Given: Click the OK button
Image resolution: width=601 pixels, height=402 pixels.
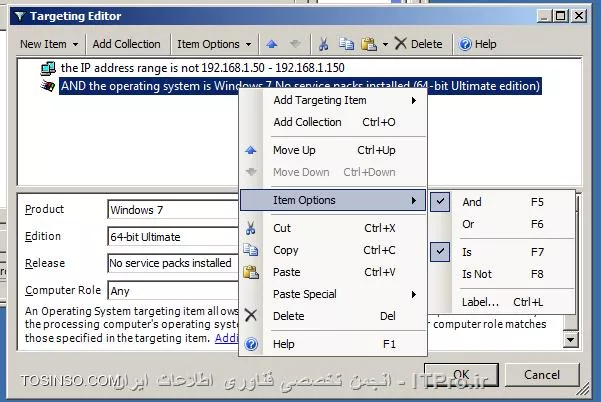Looking at the screenshot, I should (x=461, y=375).
